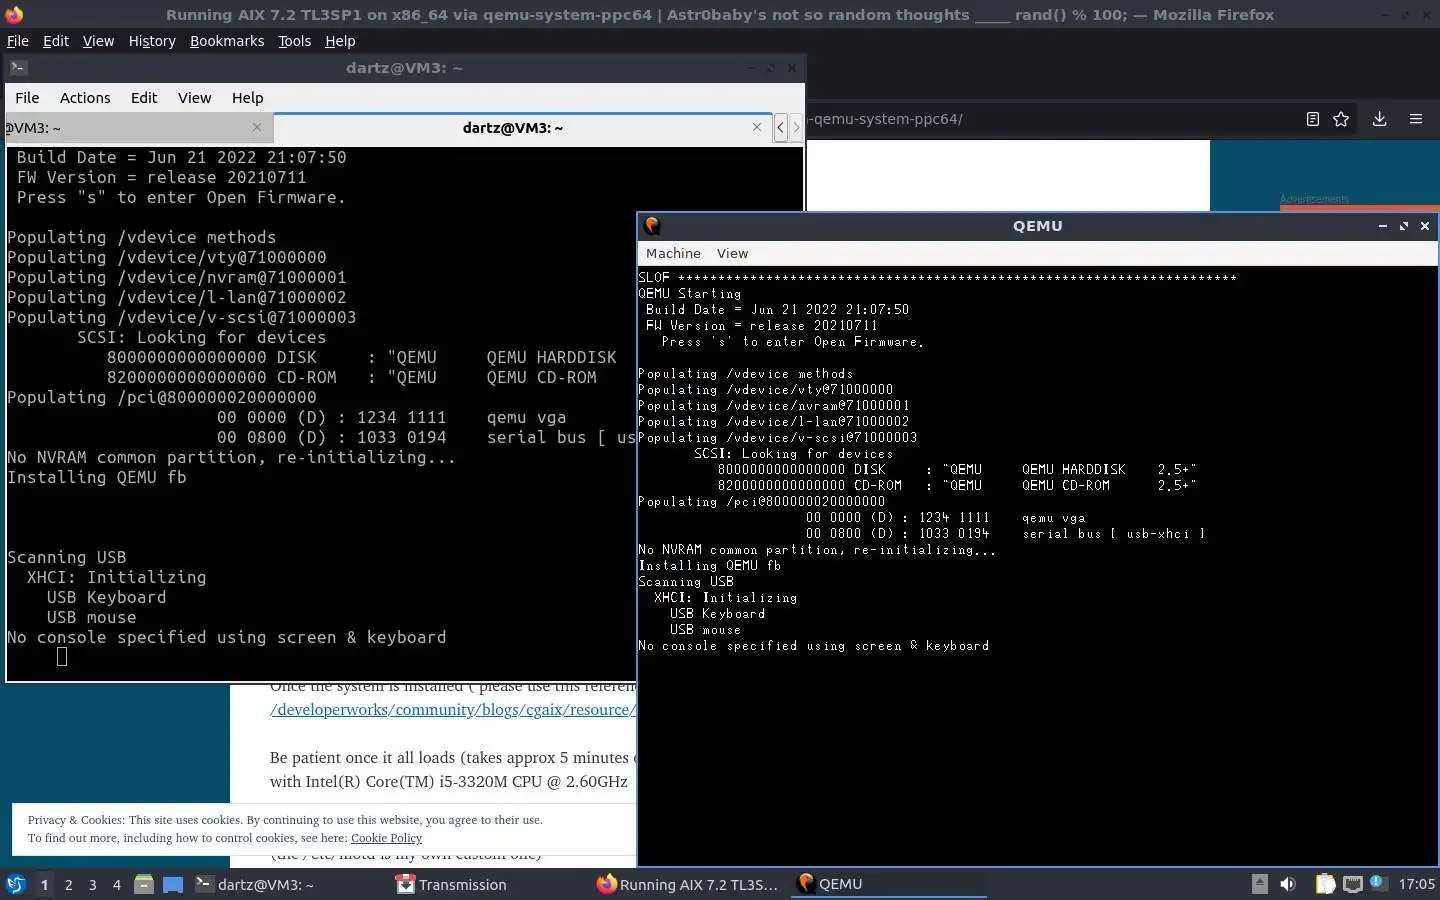This screenshot has width=1440, height=900.
Task: Open the Cookie Policy link
Action: coord(386,838)
